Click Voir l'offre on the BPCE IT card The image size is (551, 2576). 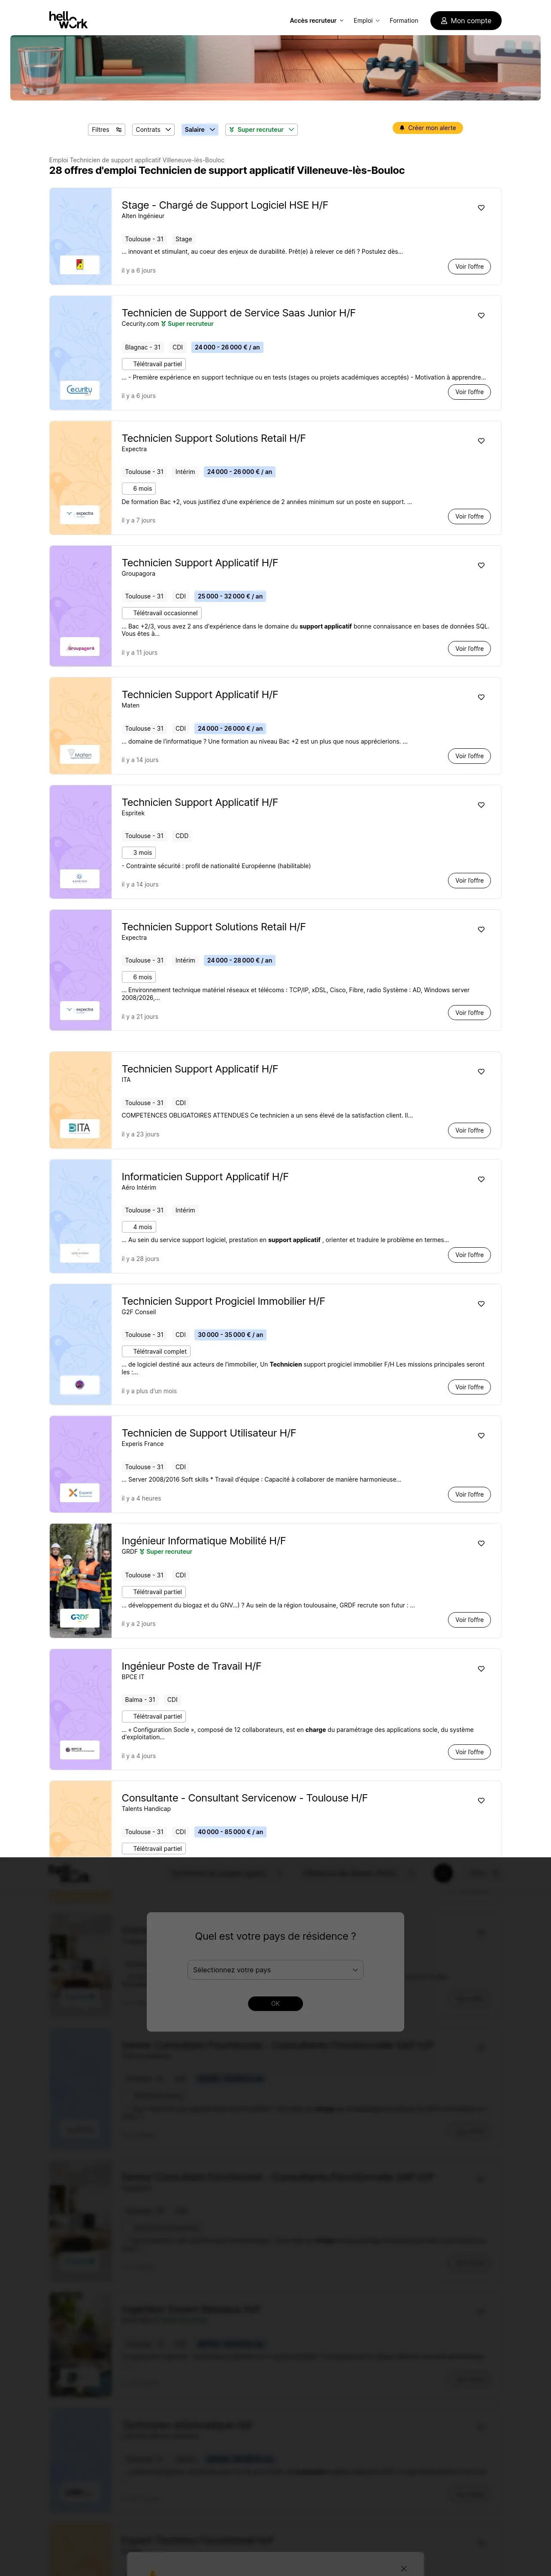point(469,1752)
